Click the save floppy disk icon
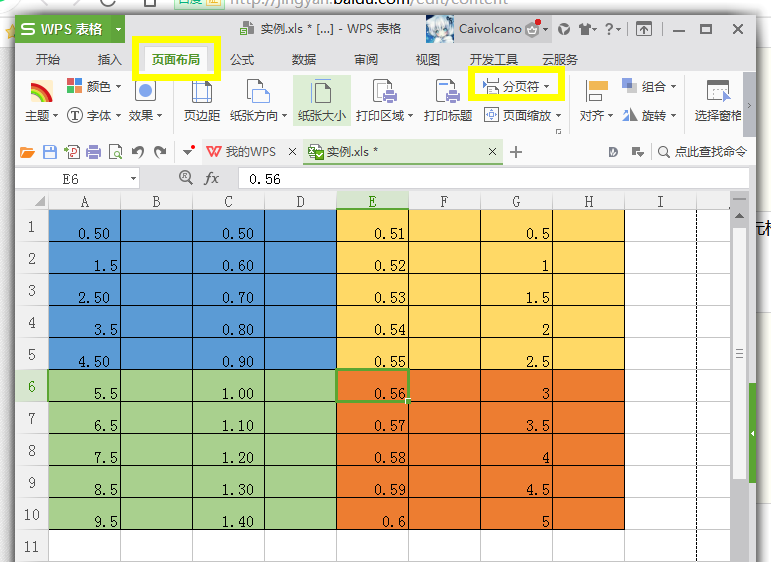 coord(50,152)
